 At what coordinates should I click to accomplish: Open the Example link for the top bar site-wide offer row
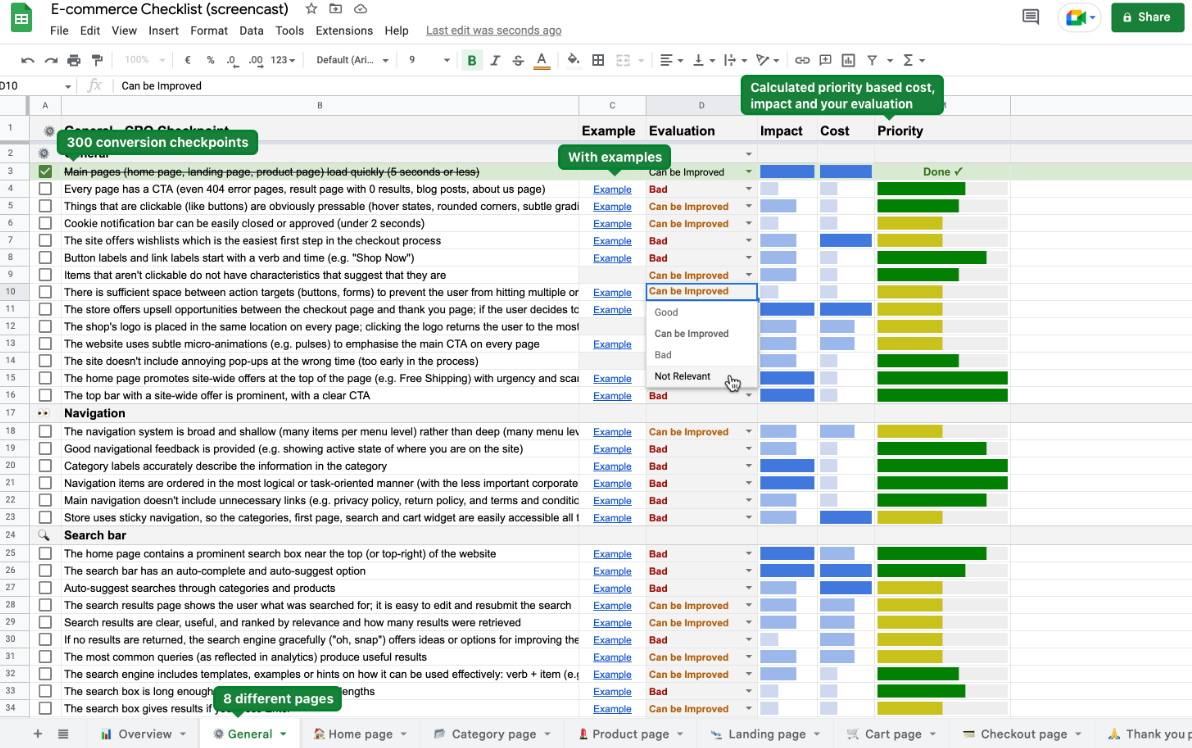tap(612, 396)
